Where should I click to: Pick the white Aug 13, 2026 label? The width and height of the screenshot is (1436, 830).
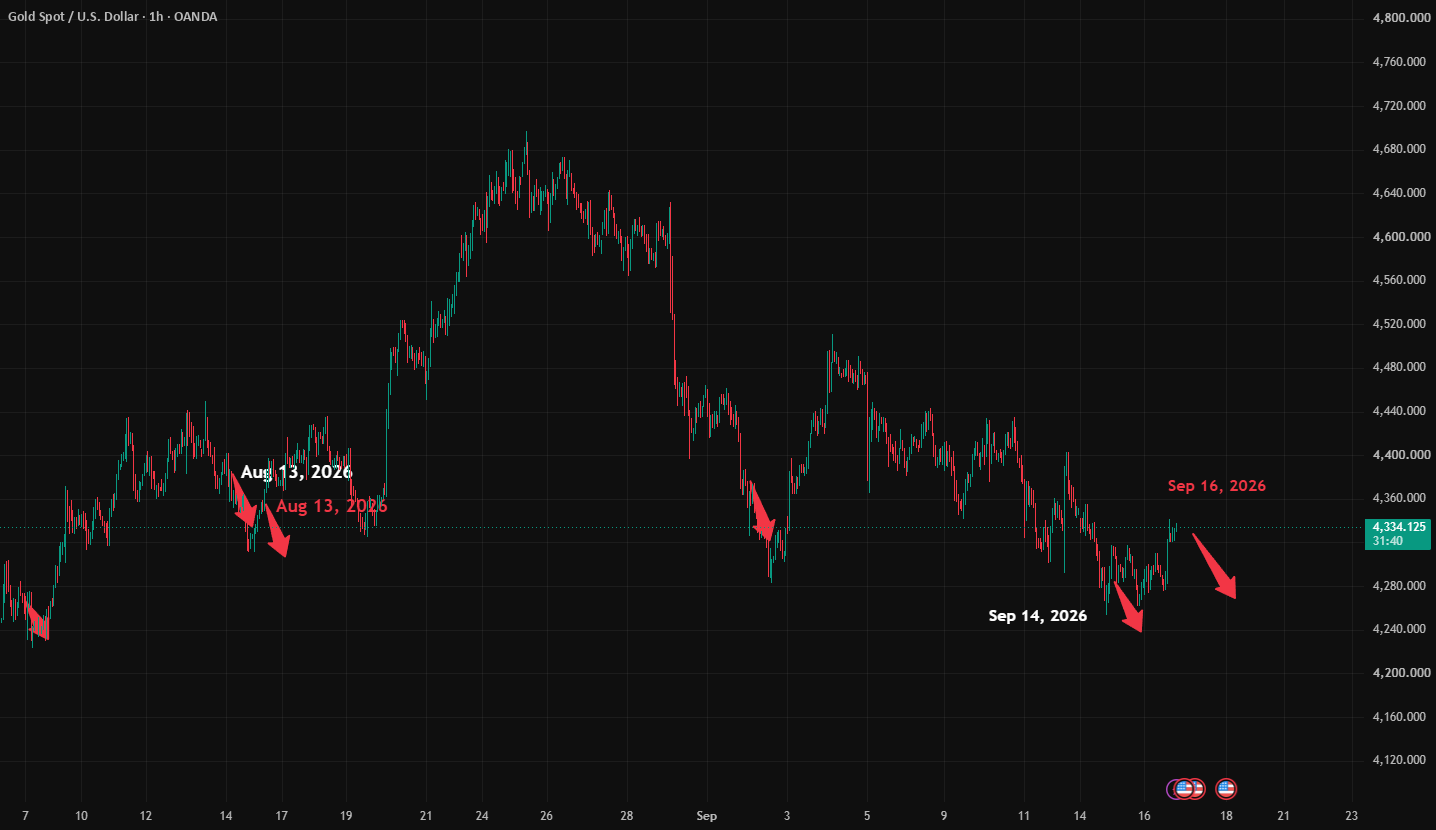(297, 472)
